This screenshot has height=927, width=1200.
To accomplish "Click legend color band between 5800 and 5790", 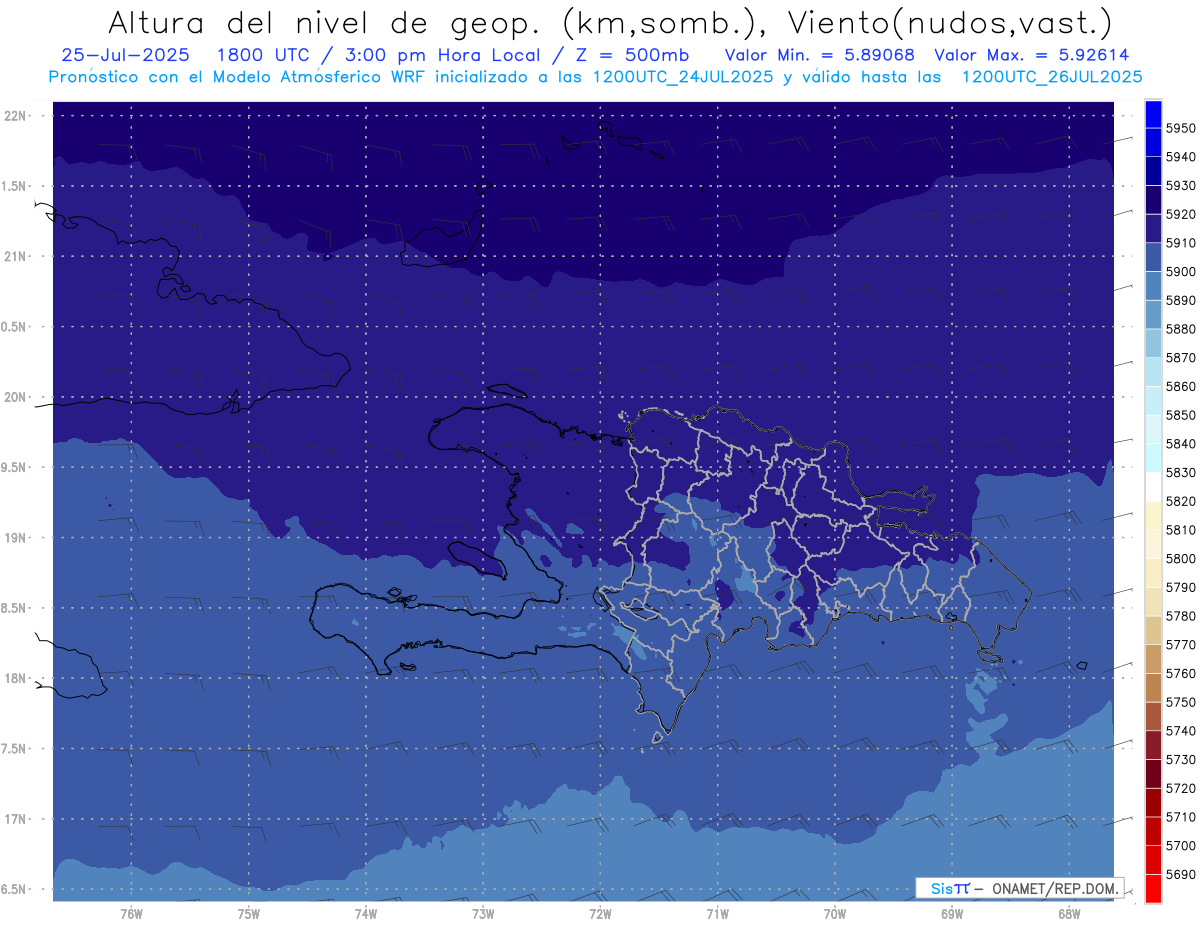I will pyautogui.click(x=1153, y=573).
